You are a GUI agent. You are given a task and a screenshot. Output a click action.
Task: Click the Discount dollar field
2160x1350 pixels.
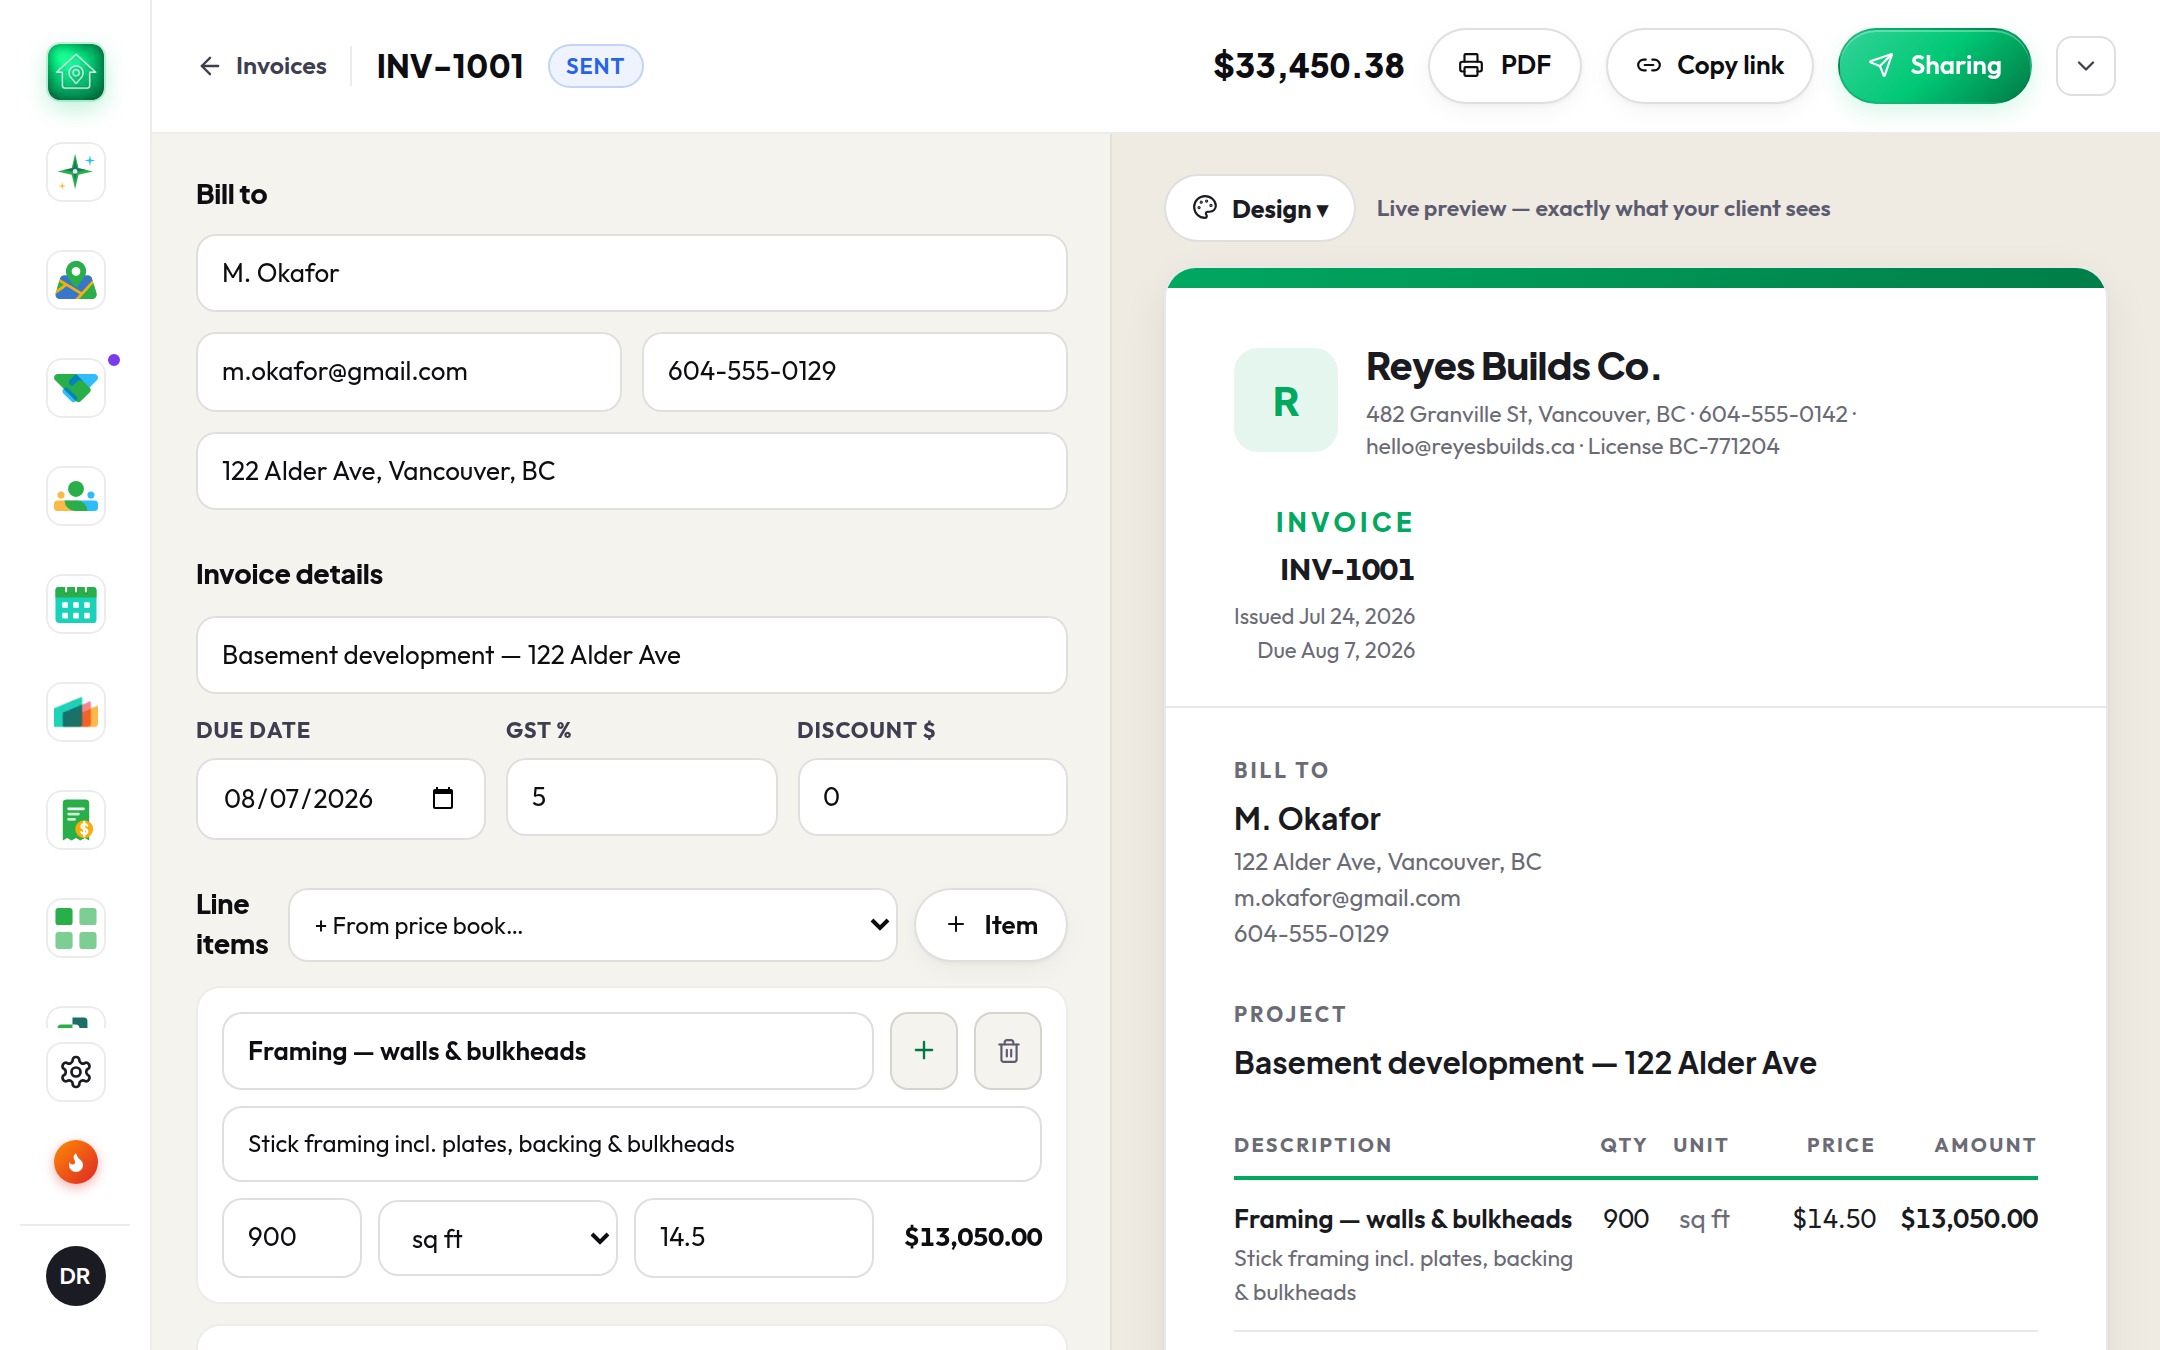(x=933, y=797)
